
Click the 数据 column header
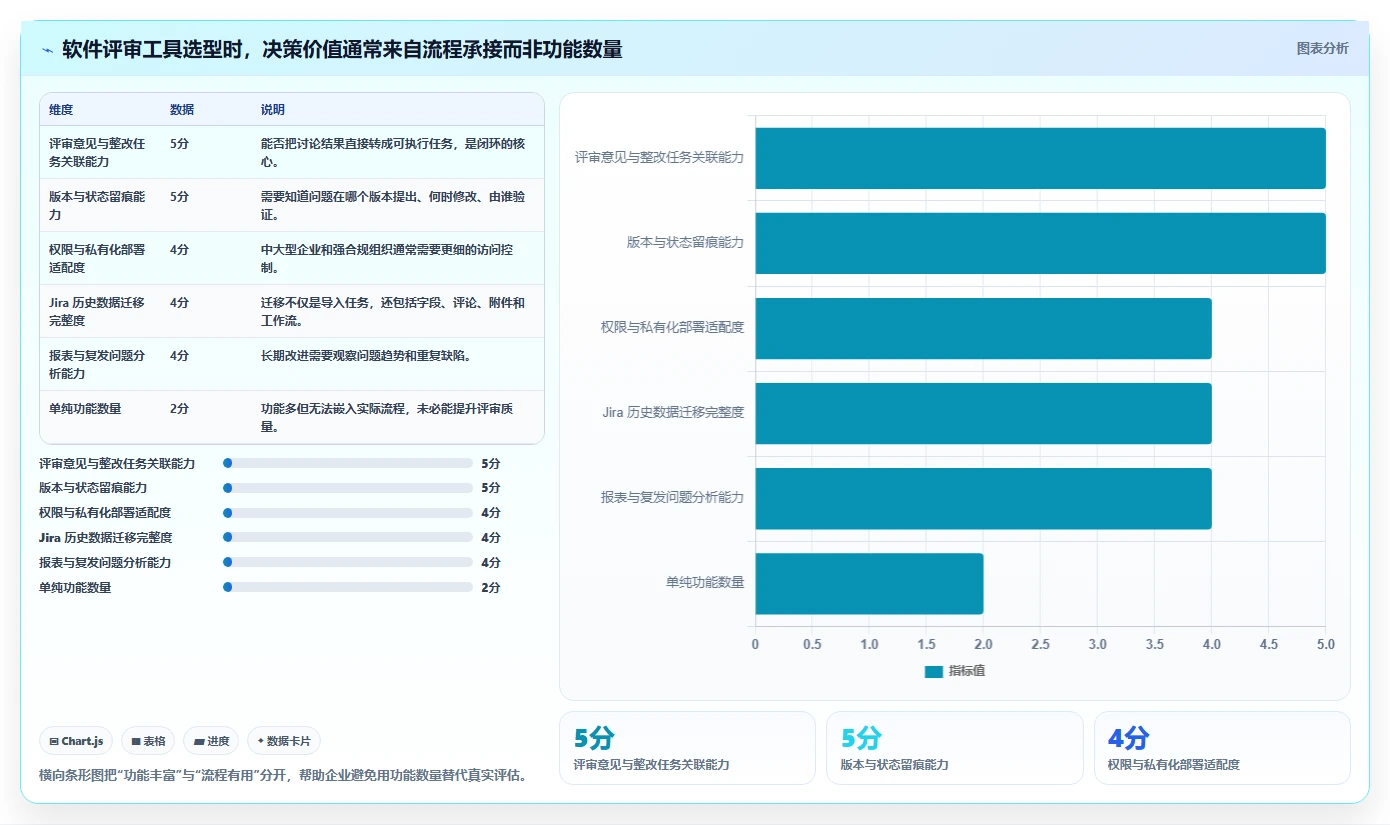(182, 110)
